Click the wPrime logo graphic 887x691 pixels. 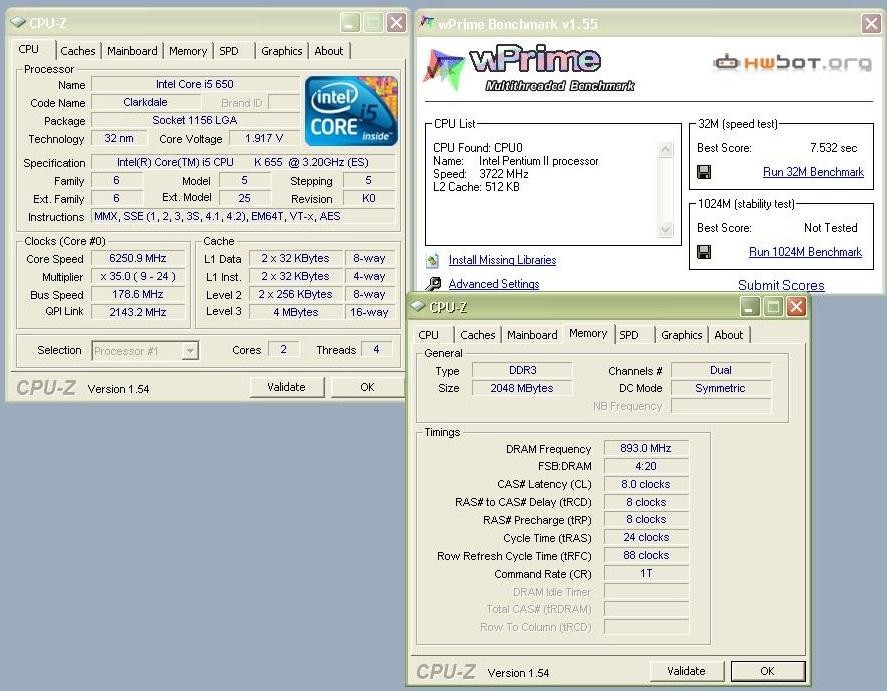[529, 68]
